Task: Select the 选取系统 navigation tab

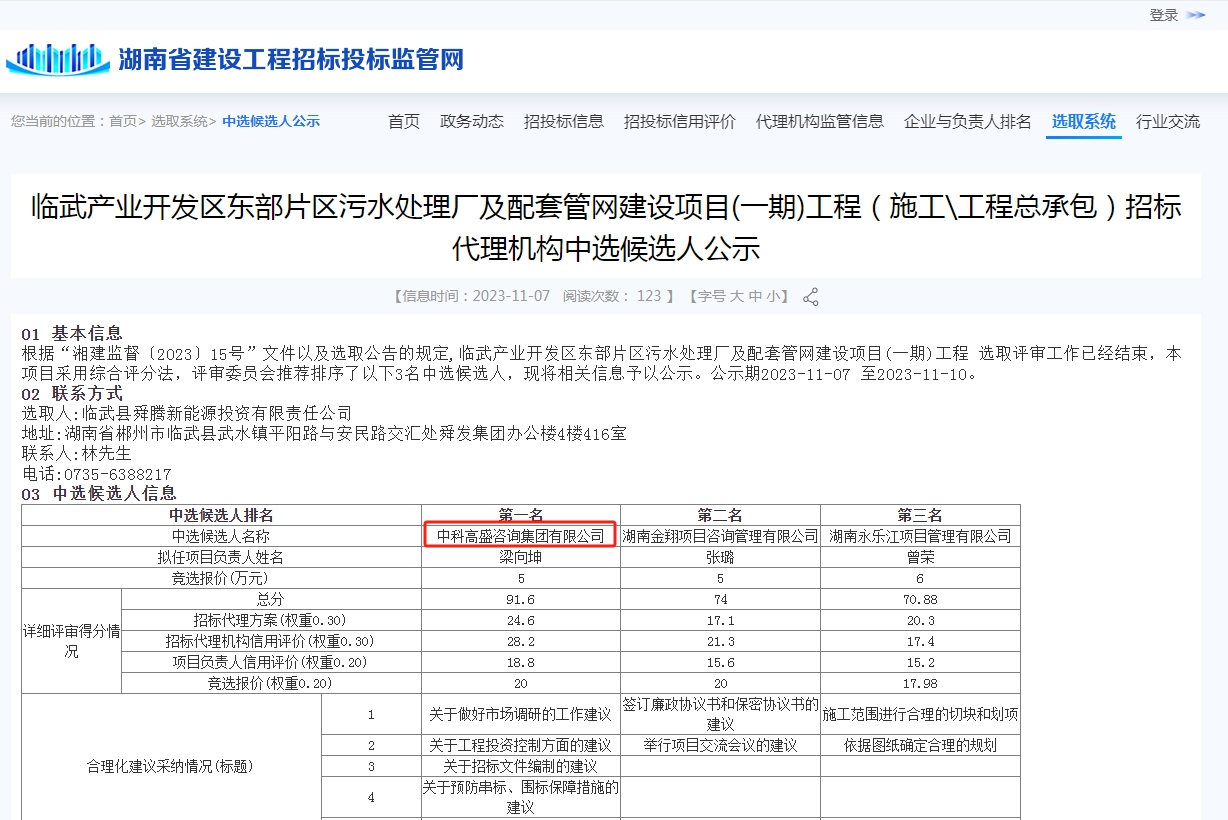Action: click(x=1084, y=121)
